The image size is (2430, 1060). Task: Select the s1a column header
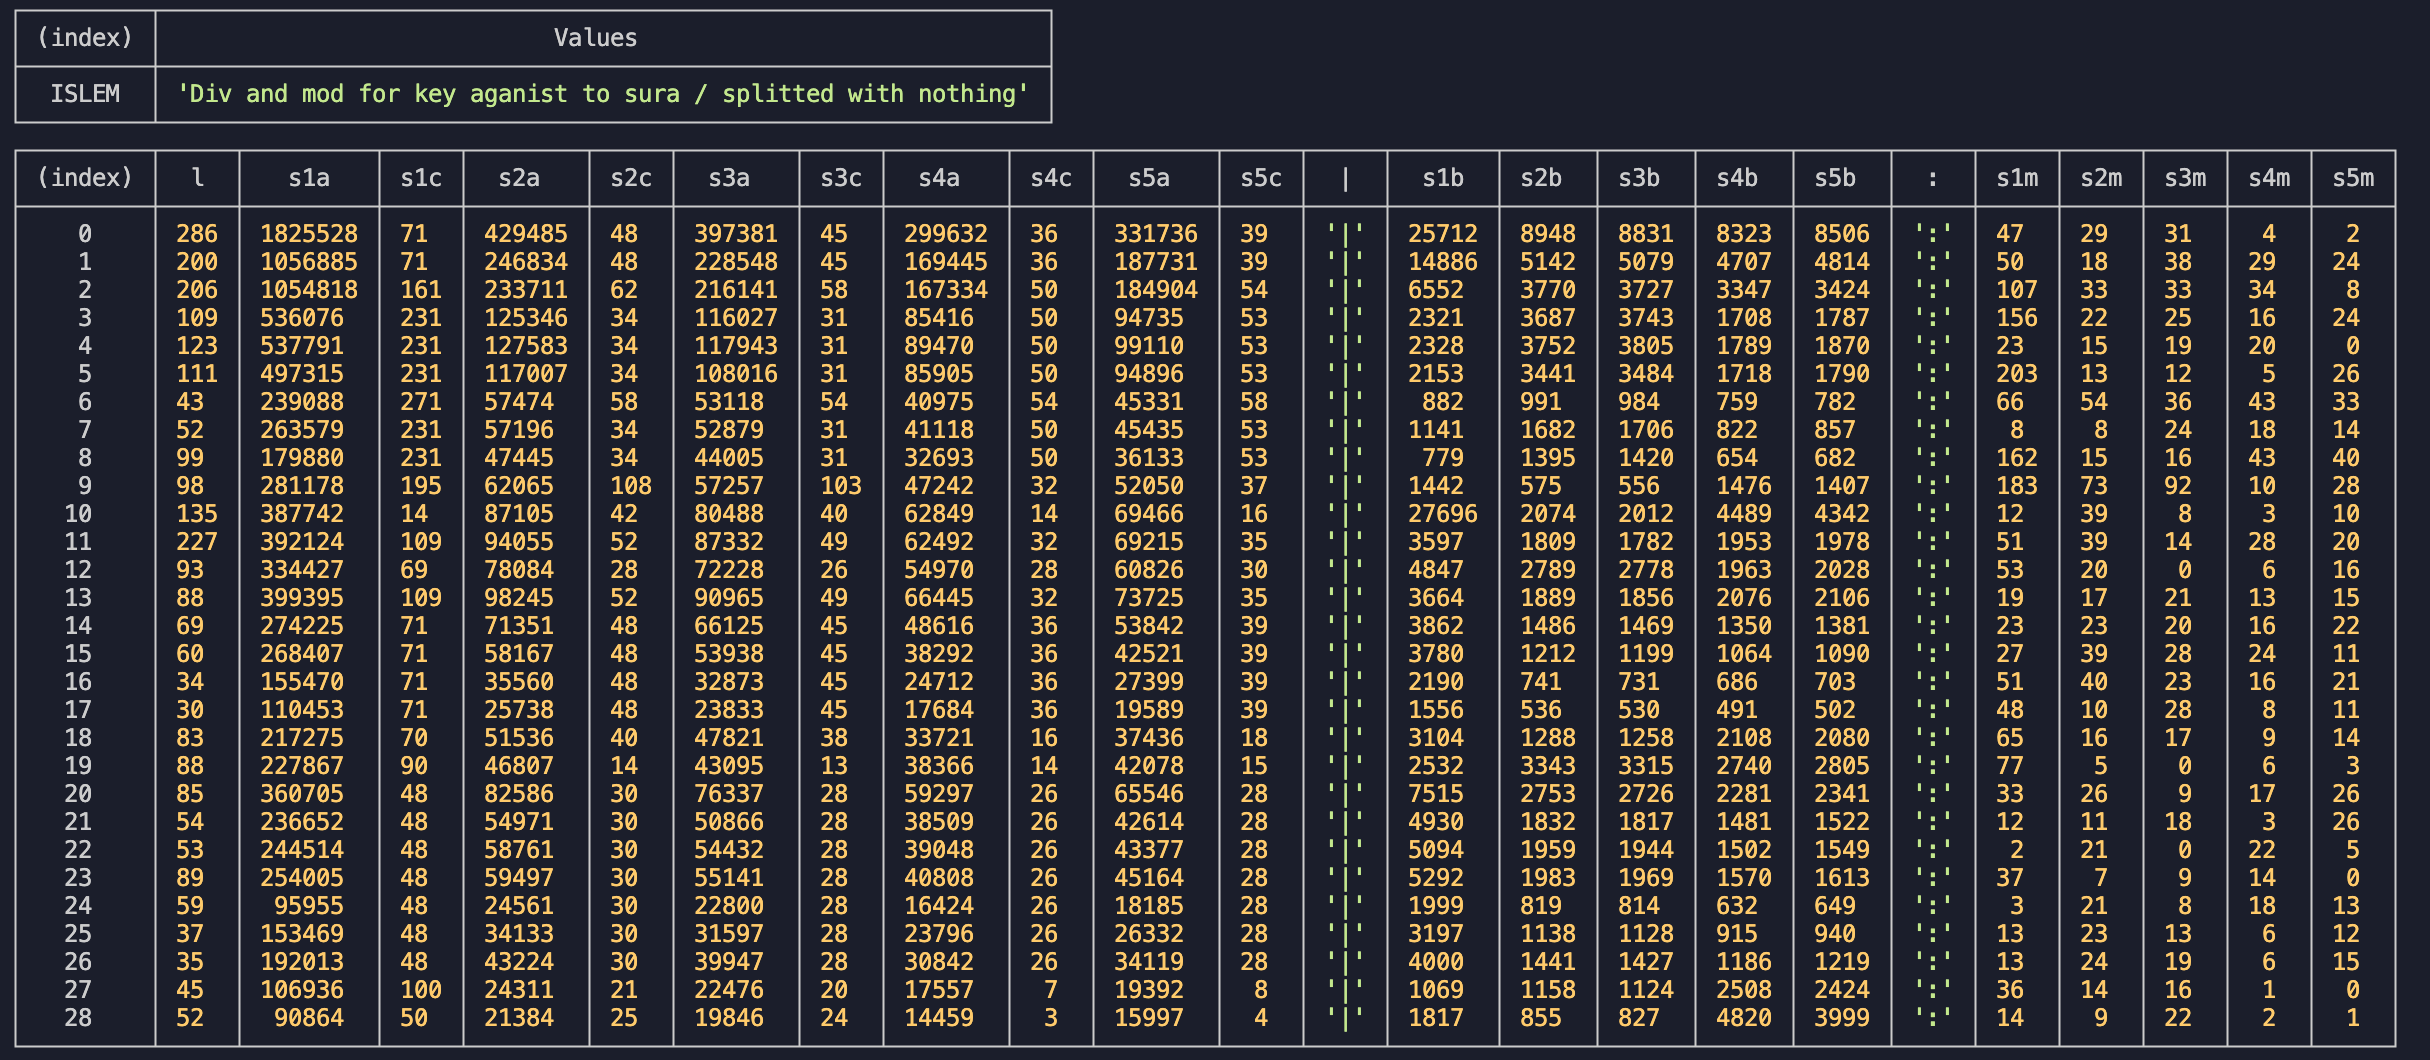pos(310,178)
